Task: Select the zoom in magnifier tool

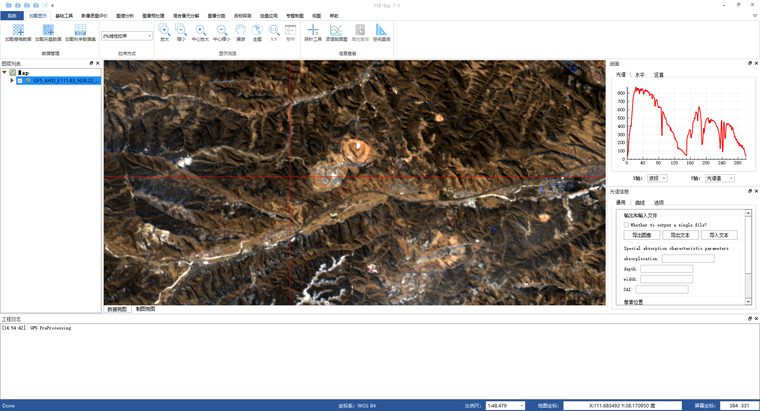Action: [x=164, y=30]
